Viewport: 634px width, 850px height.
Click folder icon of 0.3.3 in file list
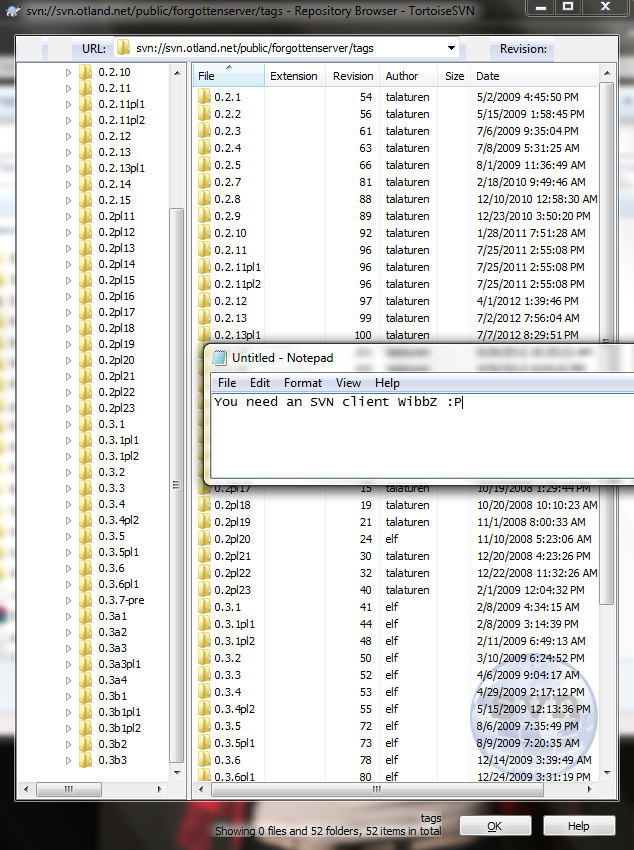click(204, 675)
